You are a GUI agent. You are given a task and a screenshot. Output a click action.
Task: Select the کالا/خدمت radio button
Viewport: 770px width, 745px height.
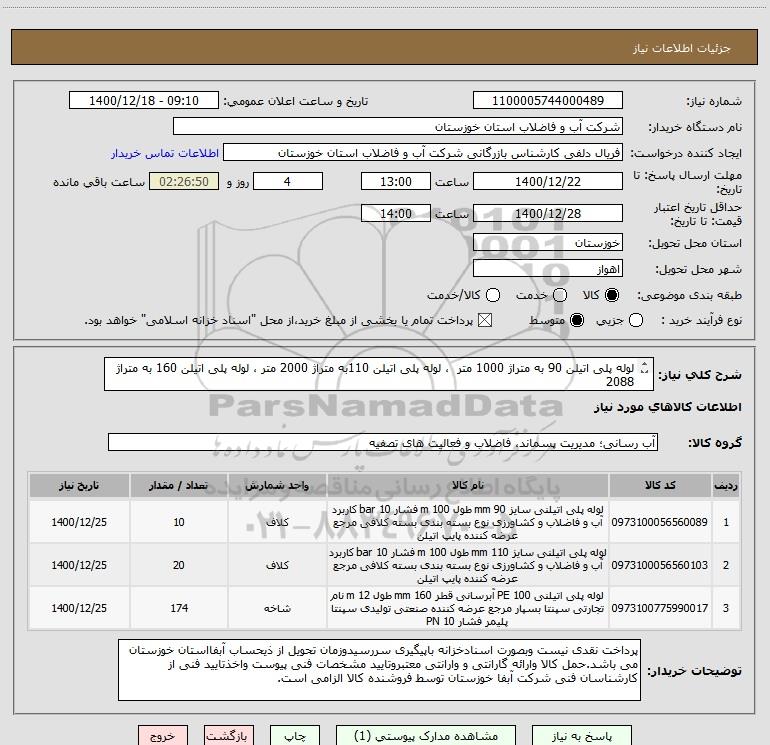493,295
